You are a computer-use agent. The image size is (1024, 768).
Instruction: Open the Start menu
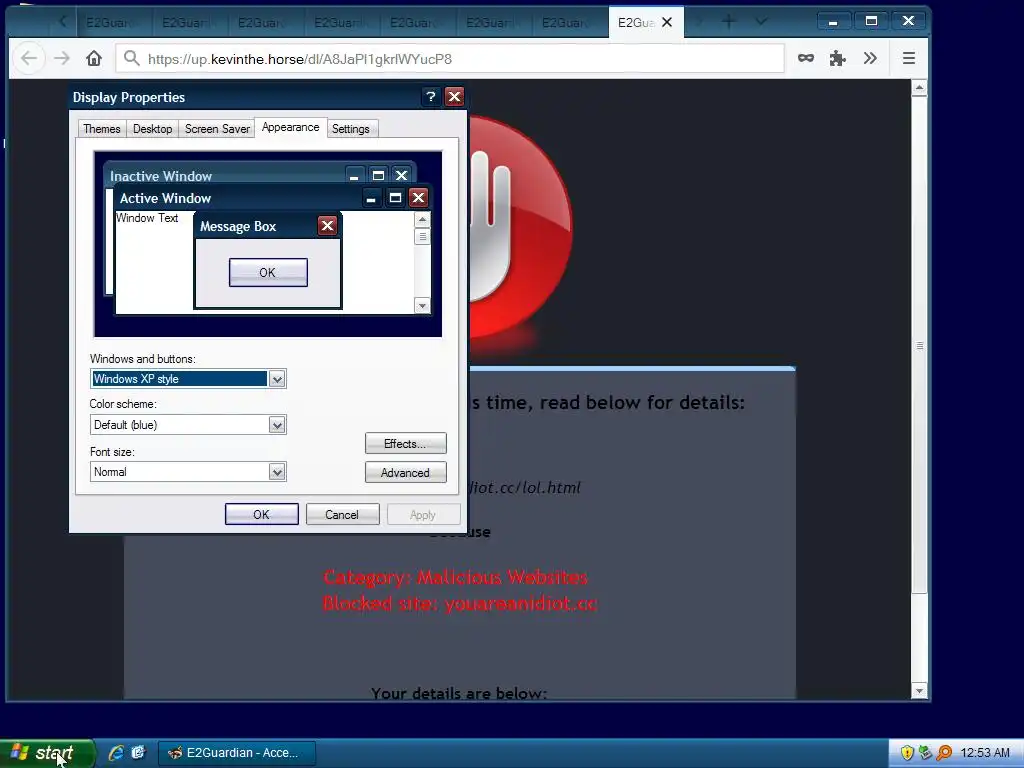coord(47,753)
